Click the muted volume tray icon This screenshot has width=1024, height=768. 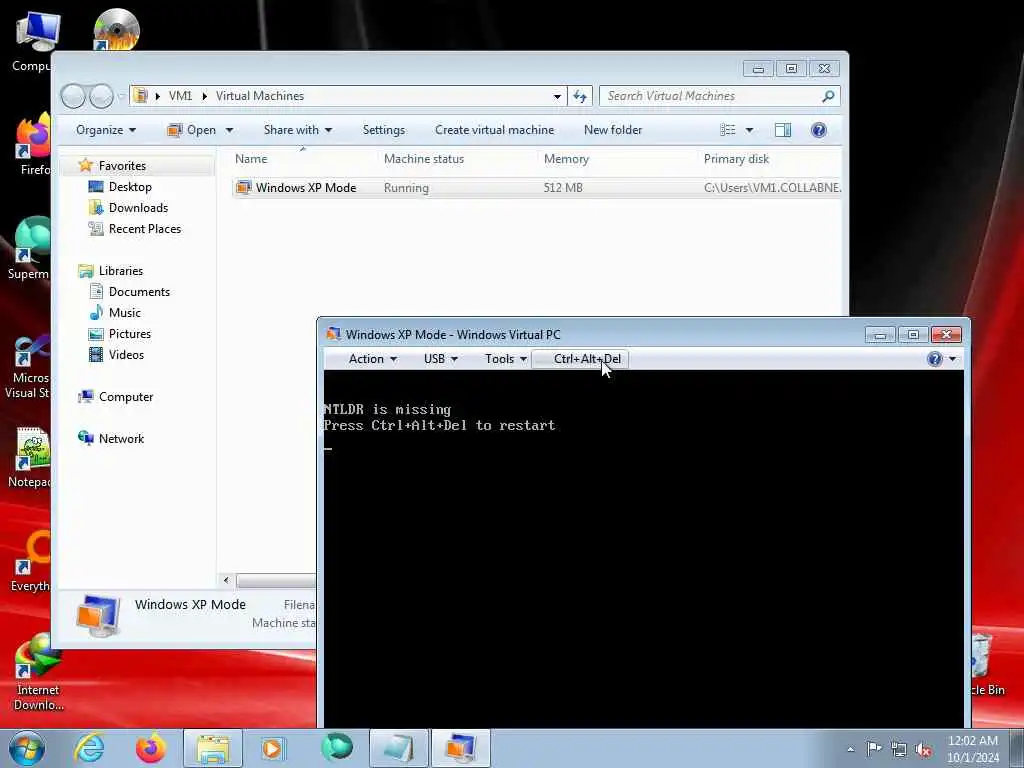coord(923,750)
